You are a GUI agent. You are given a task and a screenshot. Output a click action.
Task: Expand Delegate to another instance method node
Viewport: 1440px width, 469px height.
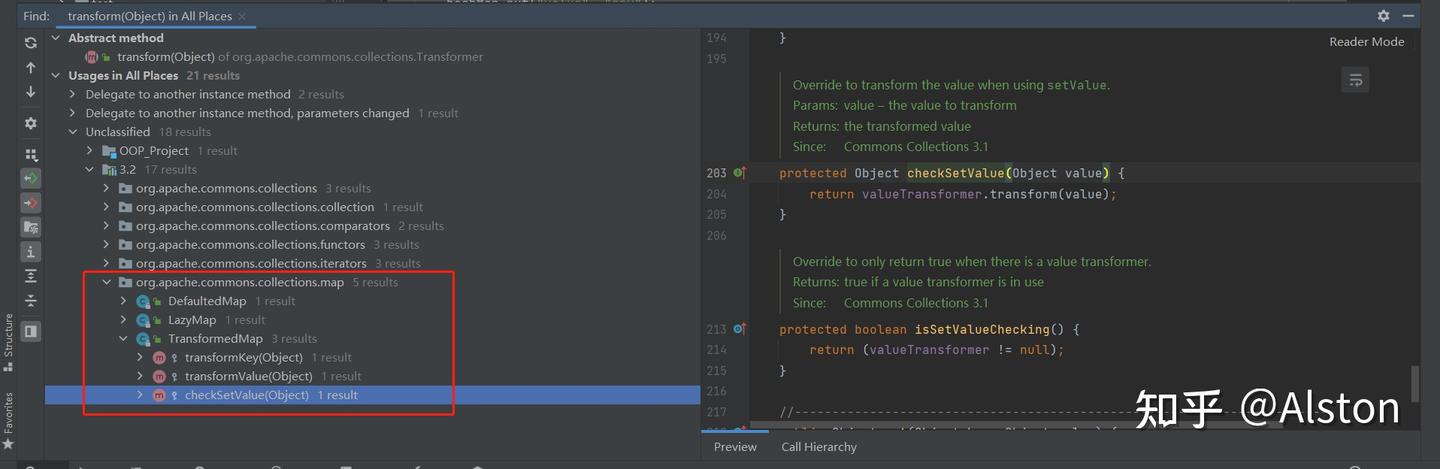pos(73,94)
